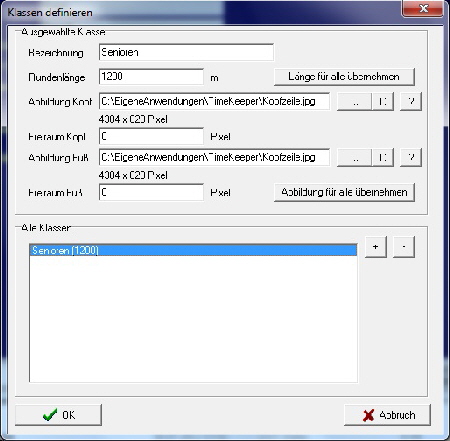Click the ".." browse button for Abbildung Kopf
The width and height of the screenshot is (450, 441).
click(x=354, y=101)
